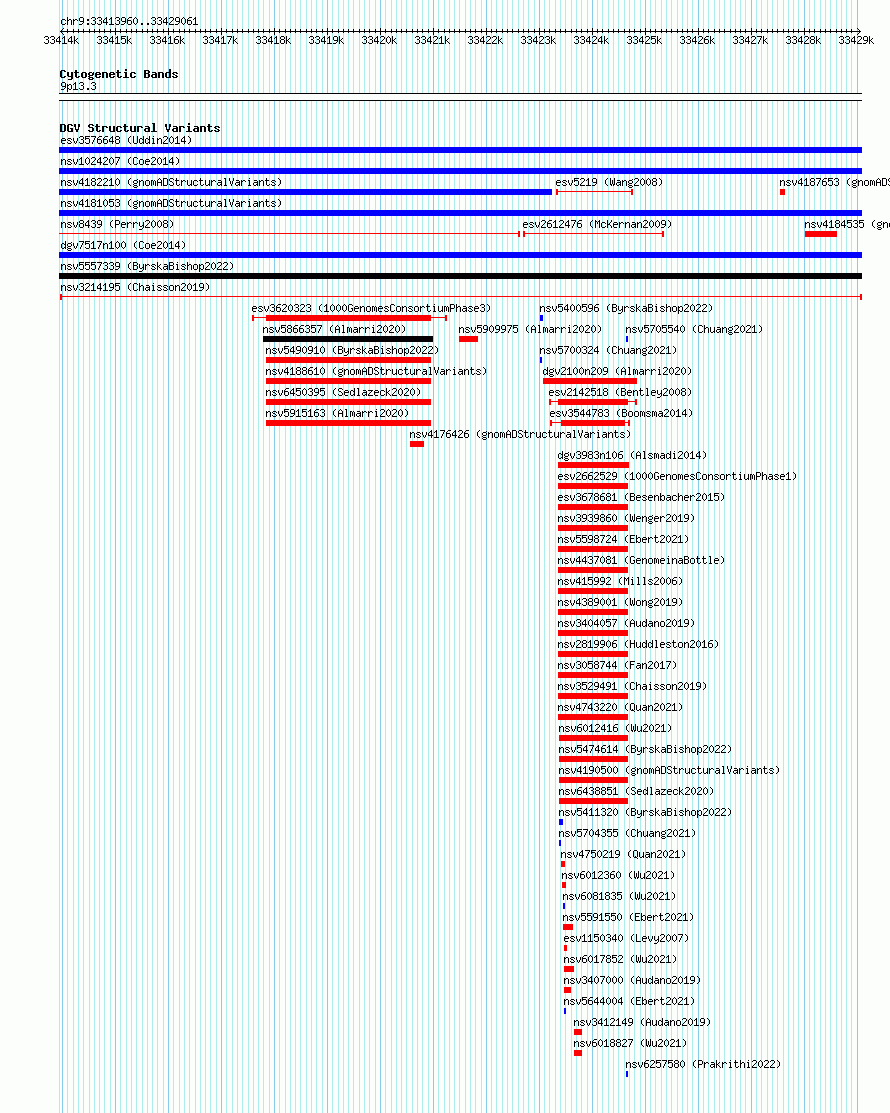Click the nsv4743220 (Quan2021) label

620,708
